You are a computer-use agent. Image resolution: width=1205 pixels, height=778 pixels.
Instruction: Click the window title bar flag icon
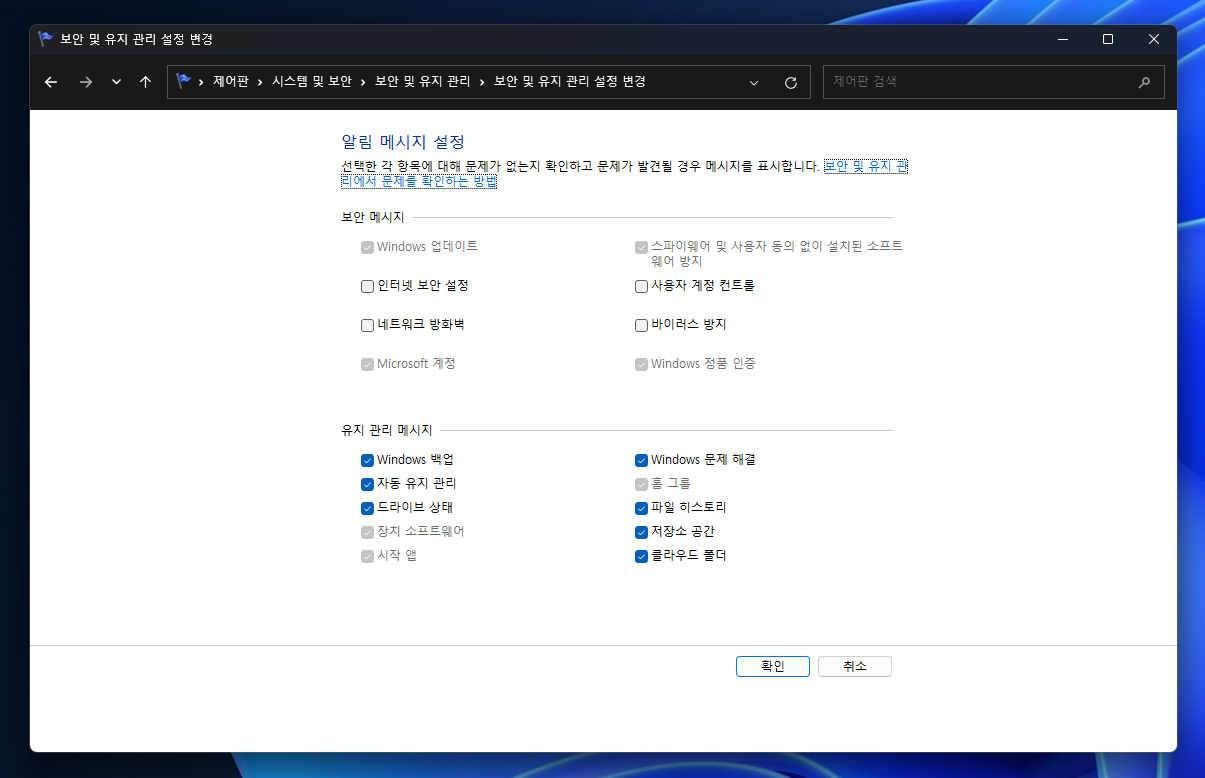point(46,39)
